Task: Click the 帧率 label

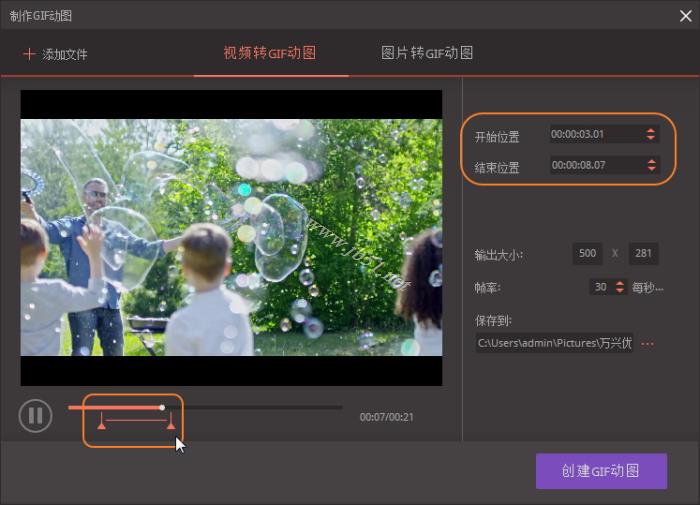Action: click(x=488, y=288)
